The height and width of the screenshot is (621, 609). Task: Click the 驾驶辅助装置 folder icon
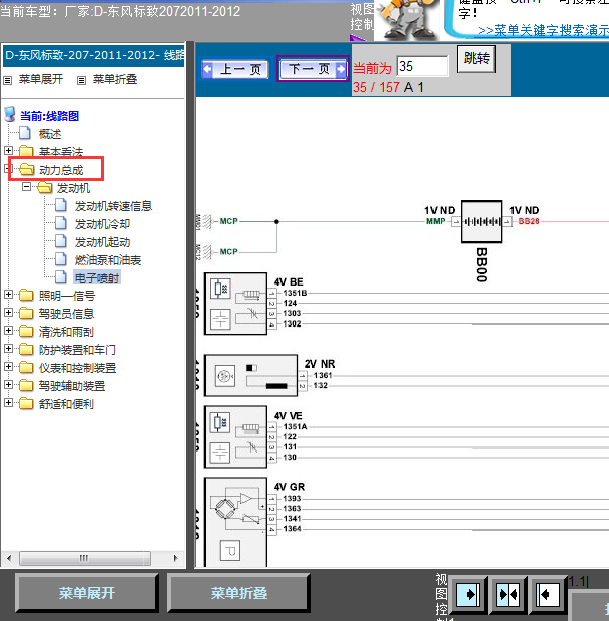pyautogui.click(x=26, y=385)
